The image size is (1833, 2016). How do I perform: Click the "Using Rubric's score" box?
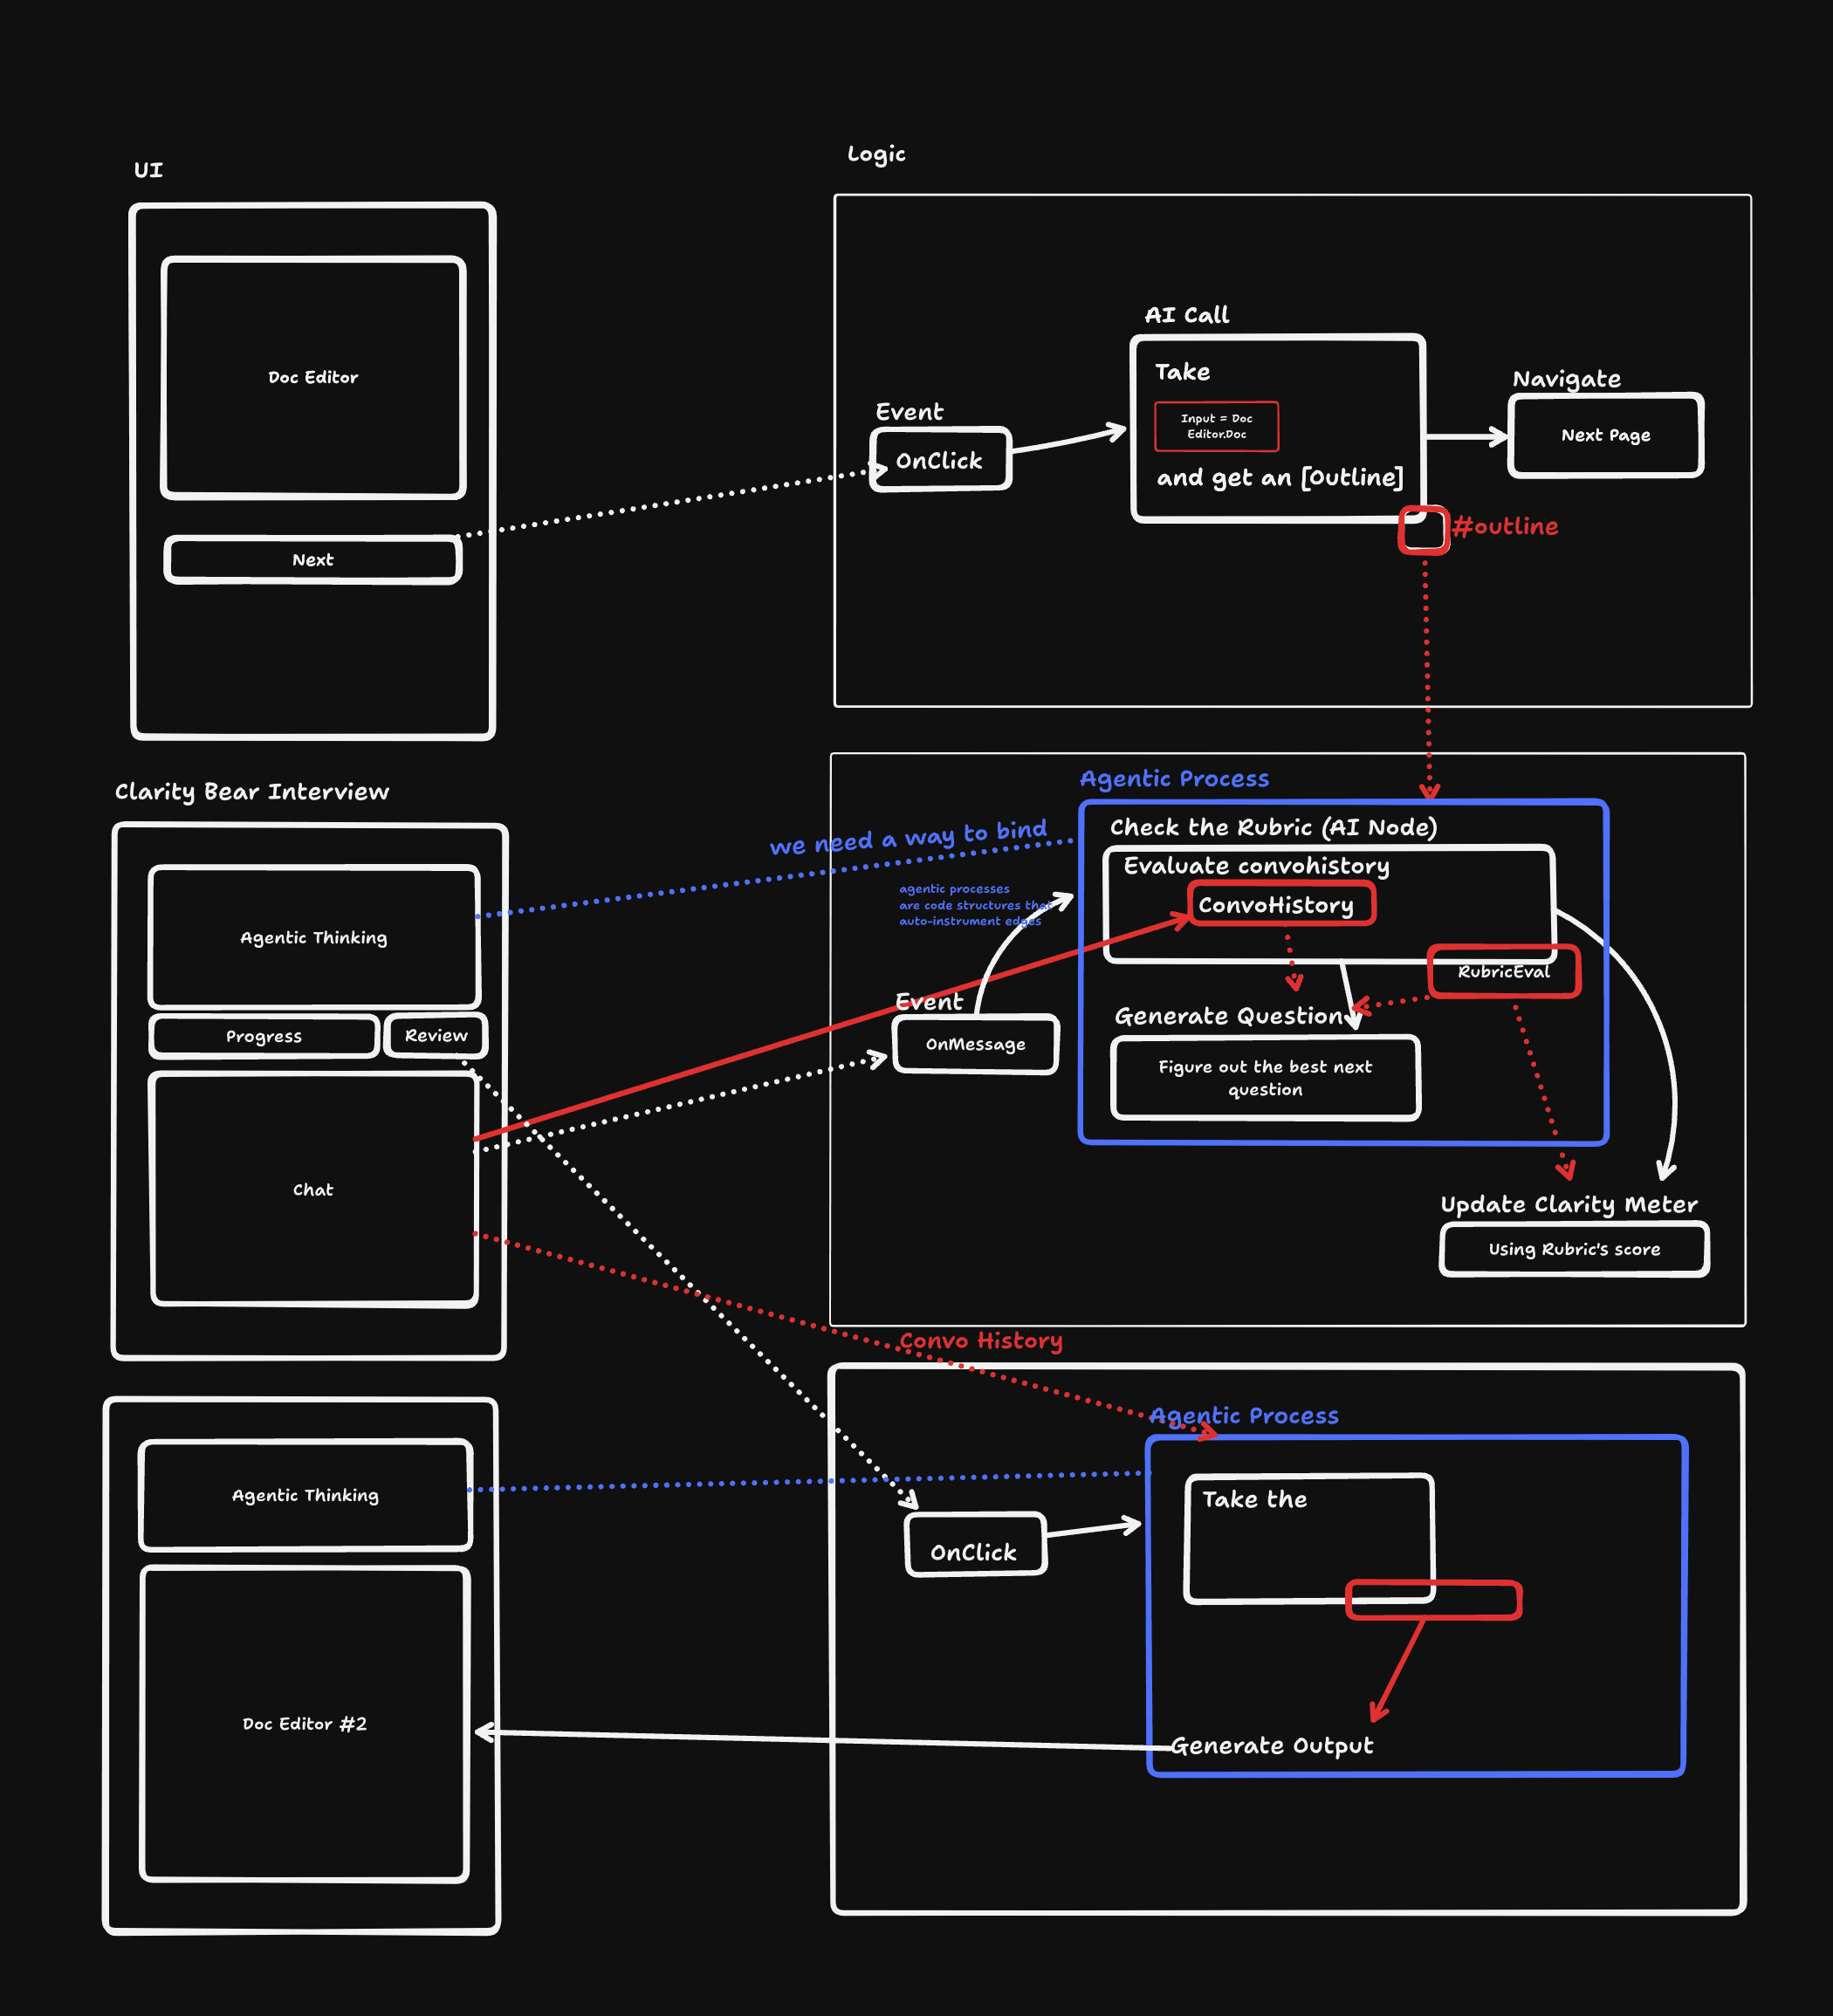click(x=1574, y=1249)
